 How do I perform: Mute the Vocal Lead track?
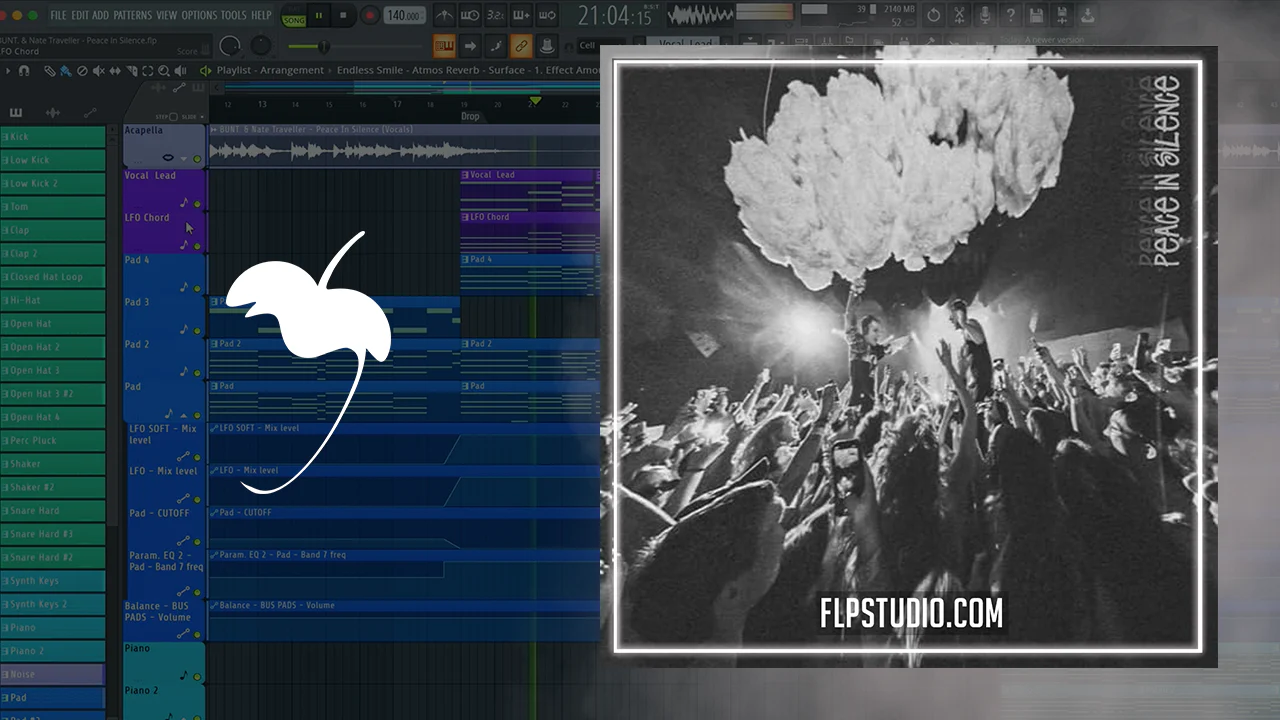(197, 204)
